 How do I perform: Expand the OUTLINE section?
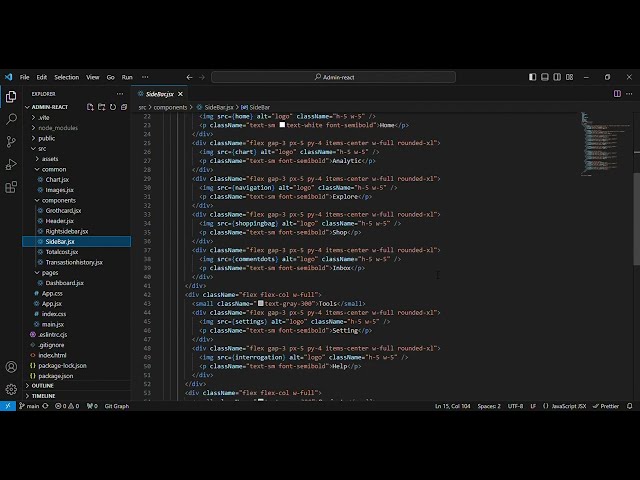click(x=77, y=385)
